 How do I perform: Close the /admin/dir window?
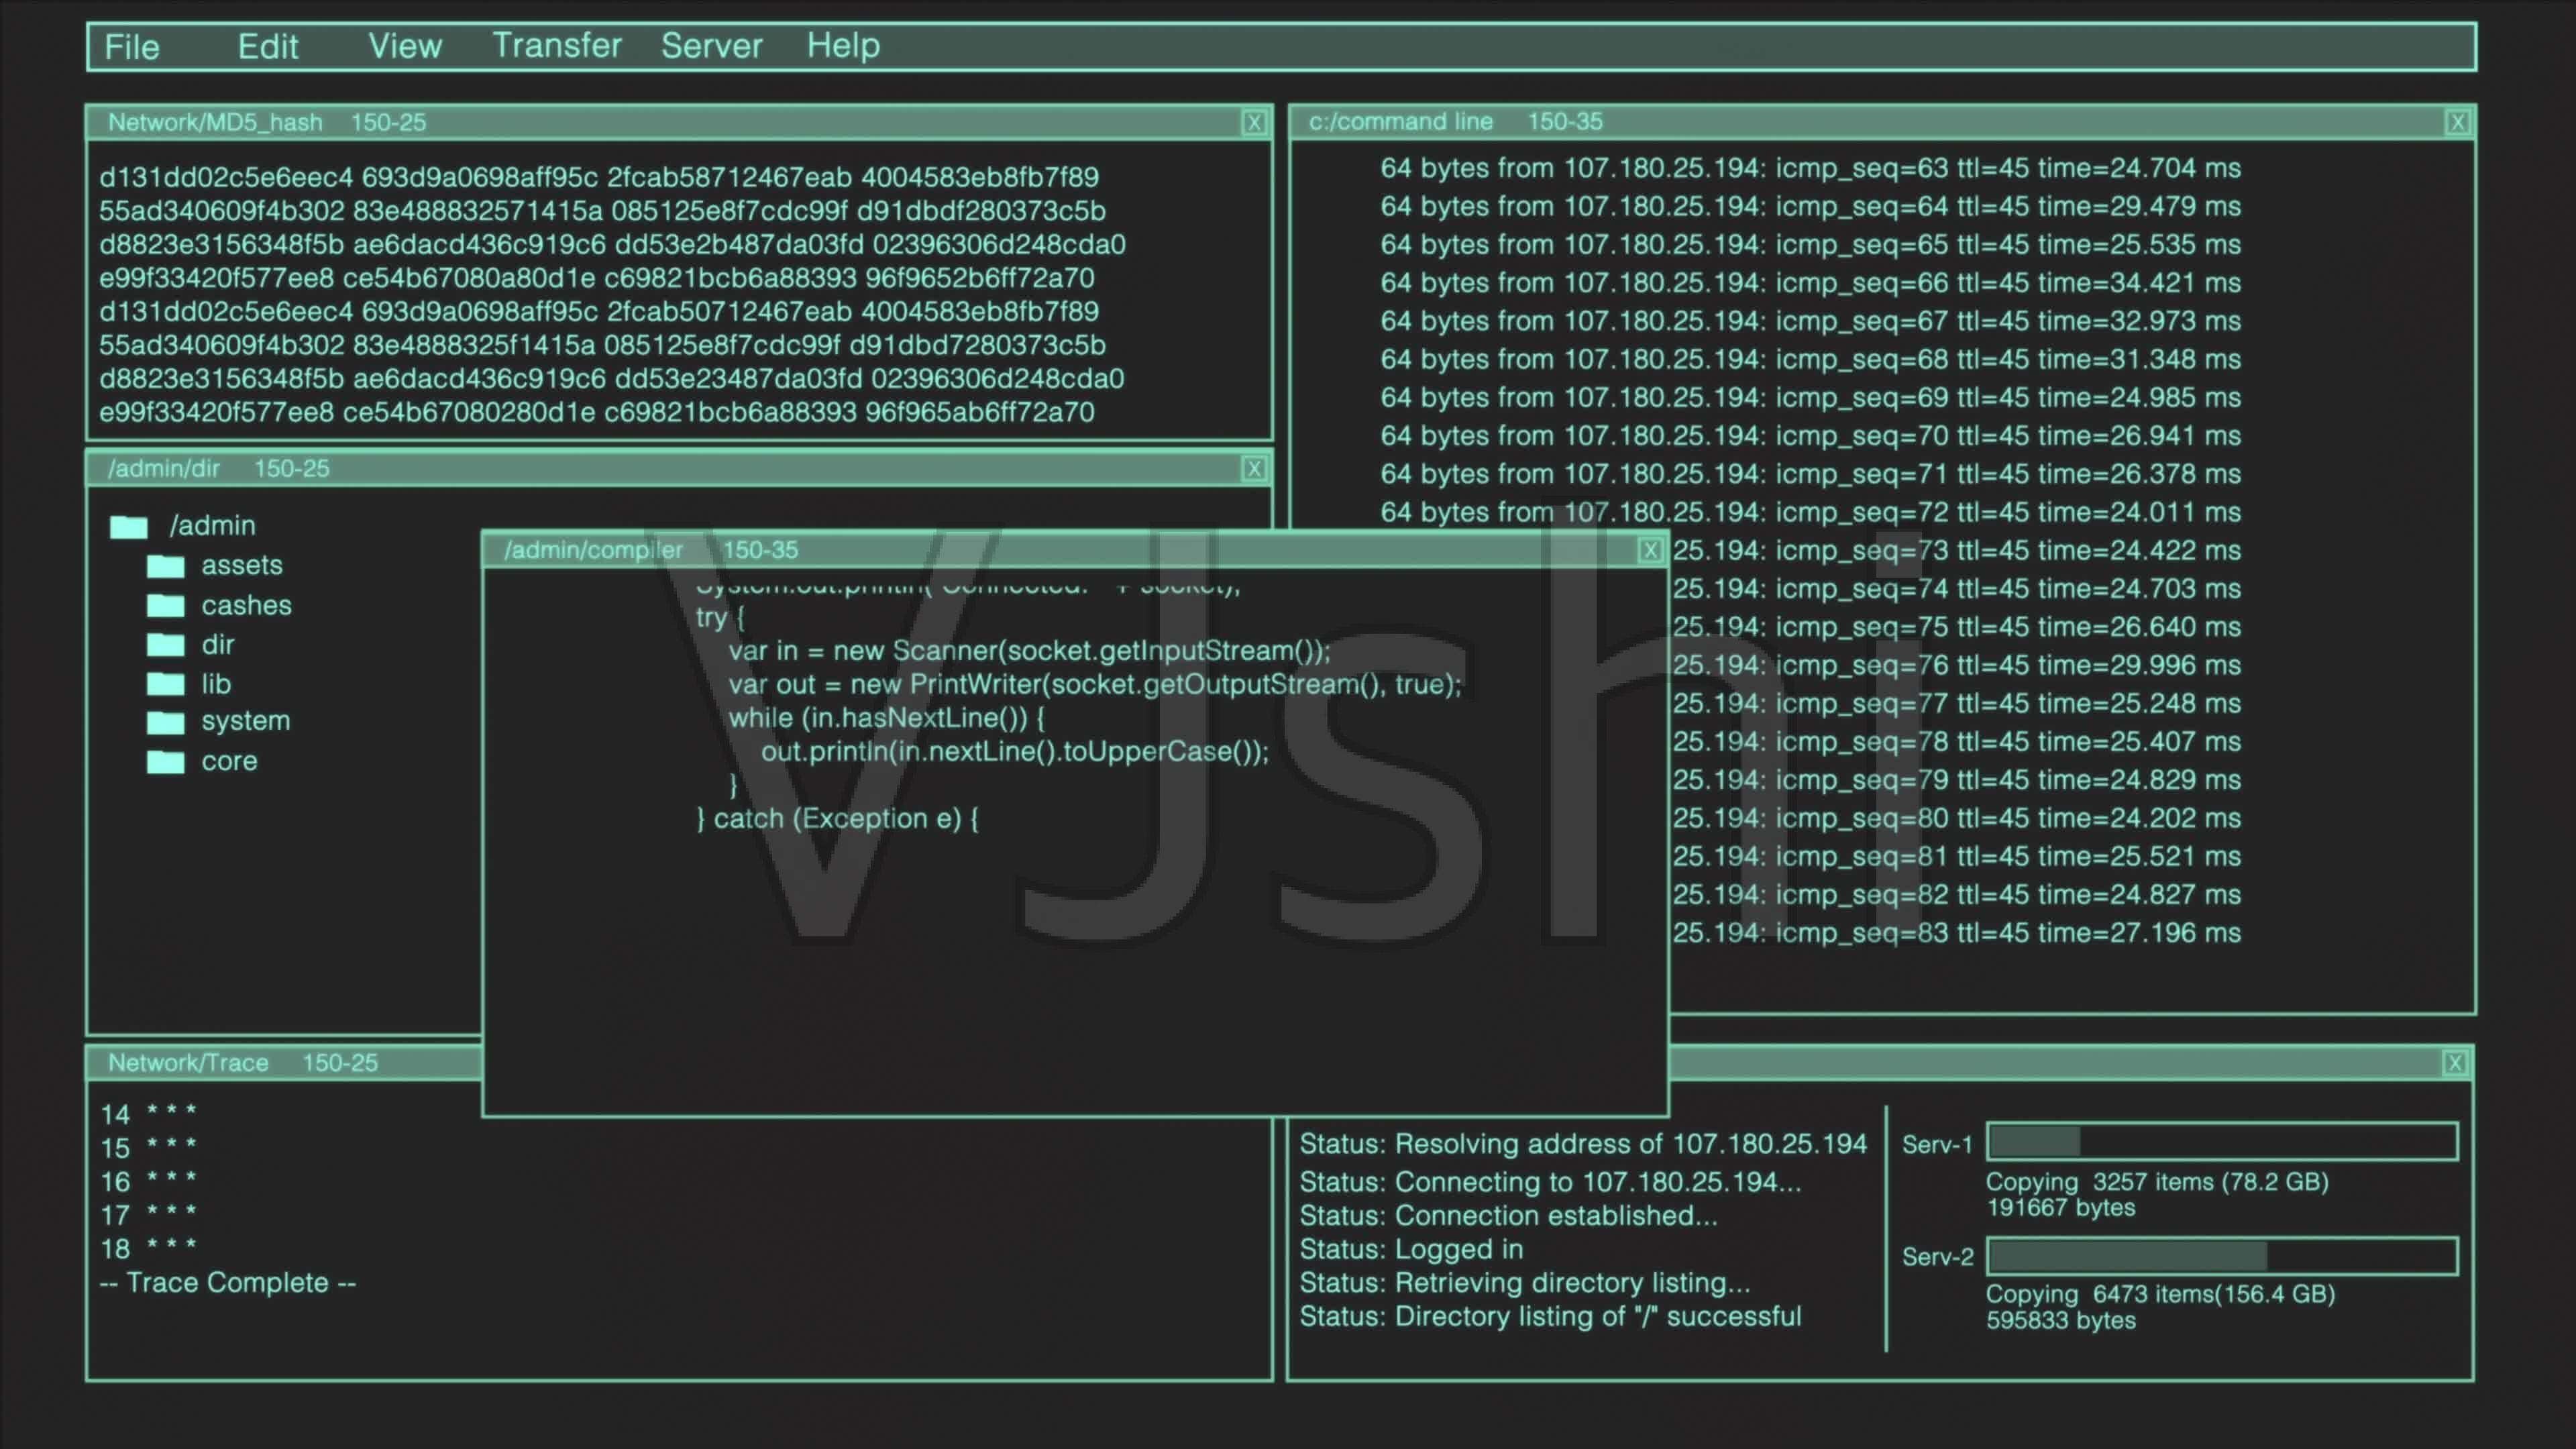coord(1254,469)
